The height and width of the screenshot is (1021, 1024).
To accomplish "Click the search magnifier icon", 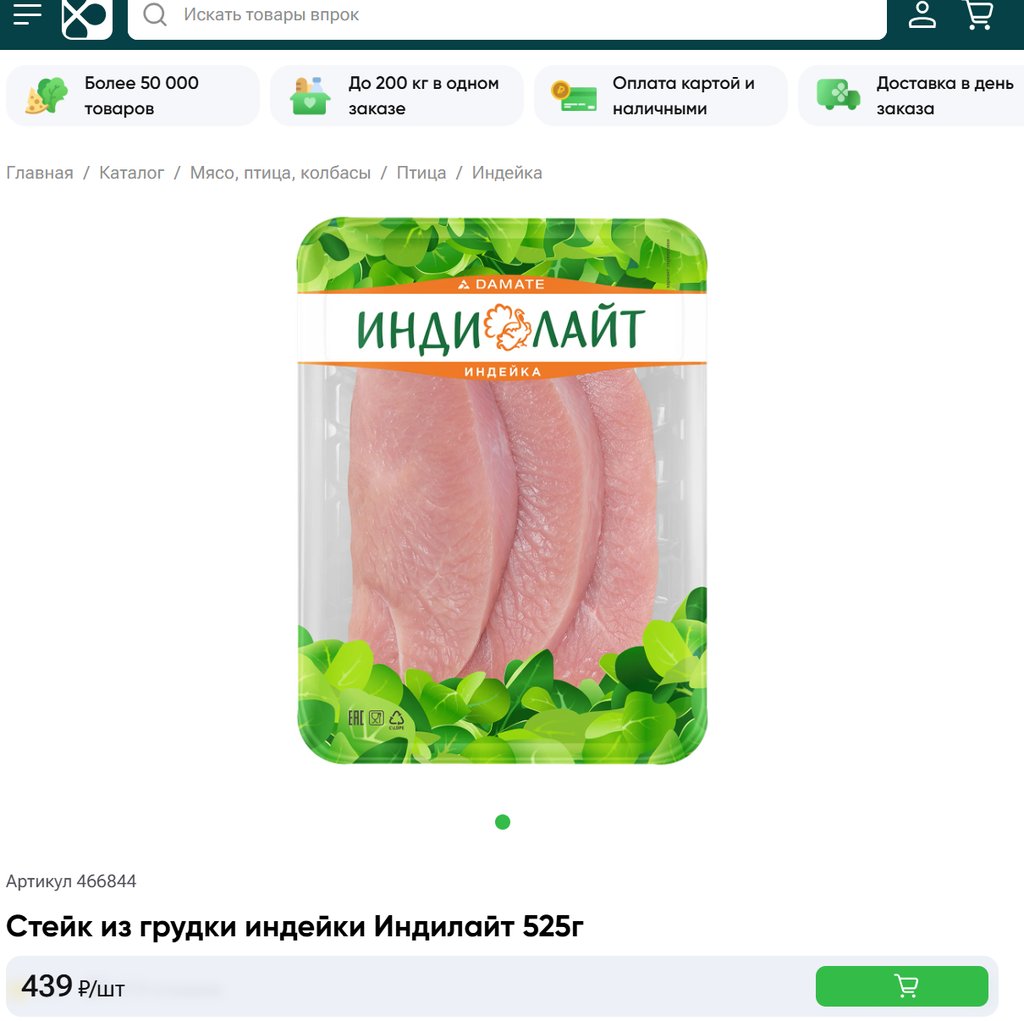I will click(x=155, y=14).
